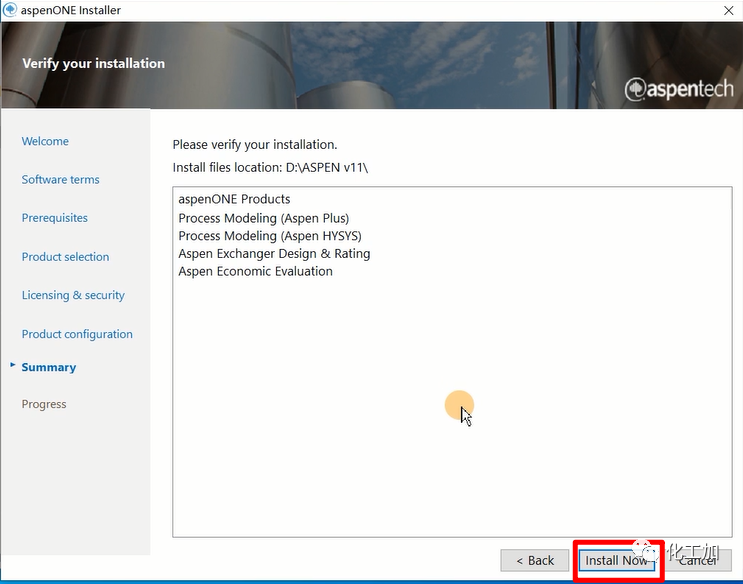743x584 pixels.
Task: Click the aspenONE Installer title bar icon
Action: click(x=10, y=10)
